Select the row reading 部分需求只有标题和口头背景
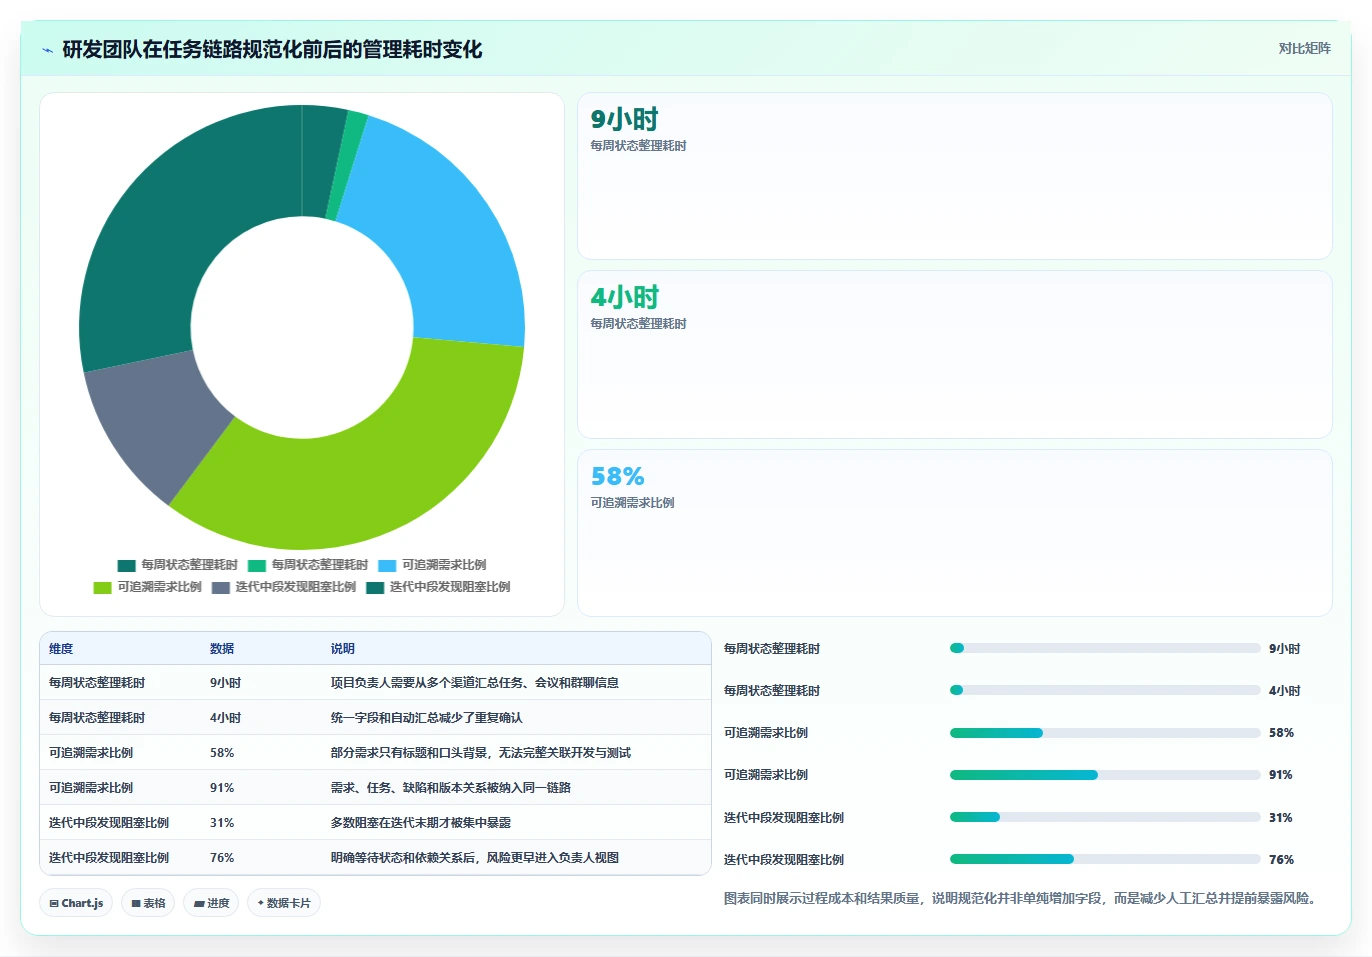1372x957 pixels. 375,753
